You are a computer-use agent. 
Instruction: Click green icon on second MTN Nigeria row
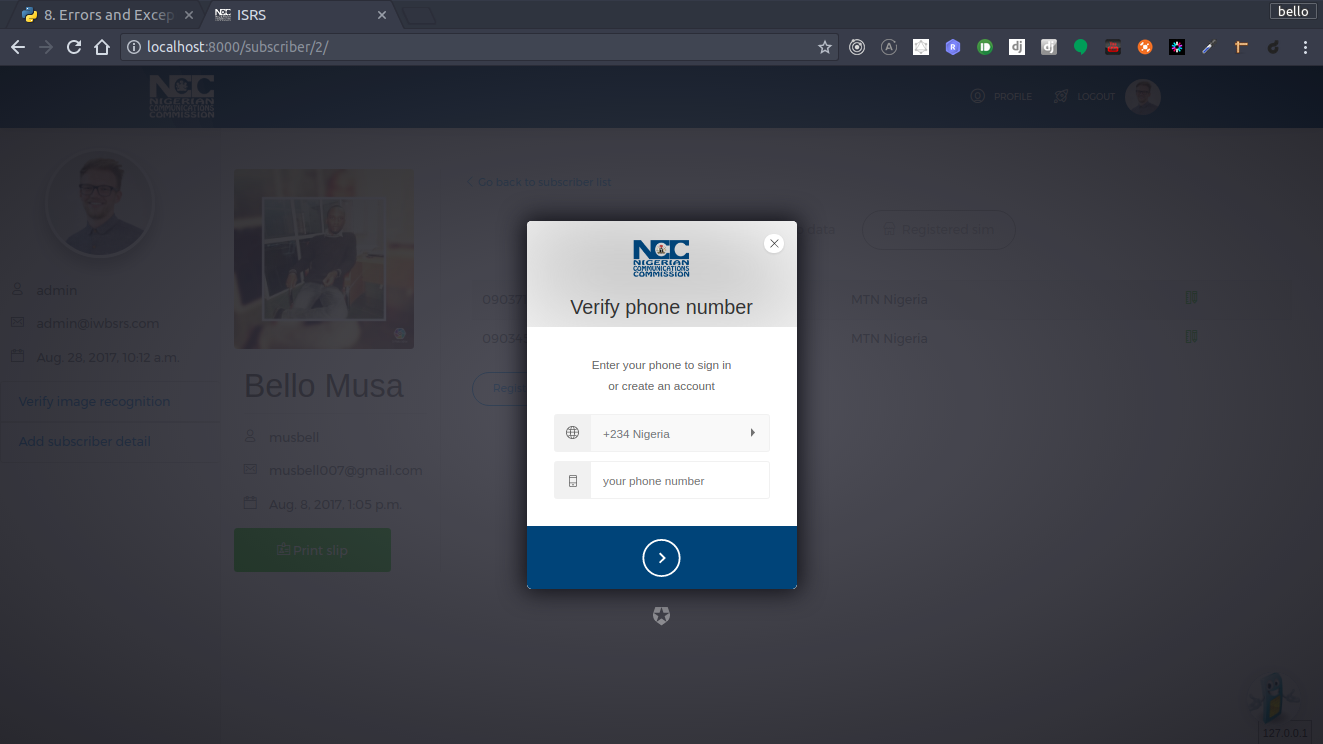1192,337
